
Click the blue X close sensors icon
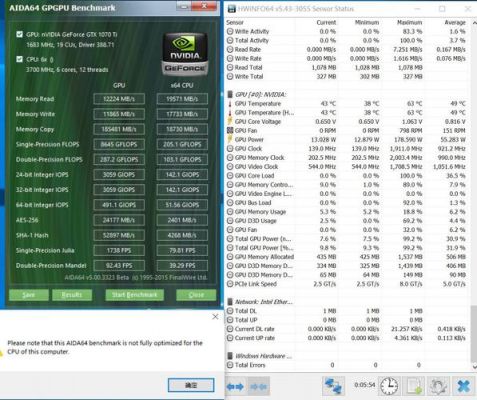point(464,386)
